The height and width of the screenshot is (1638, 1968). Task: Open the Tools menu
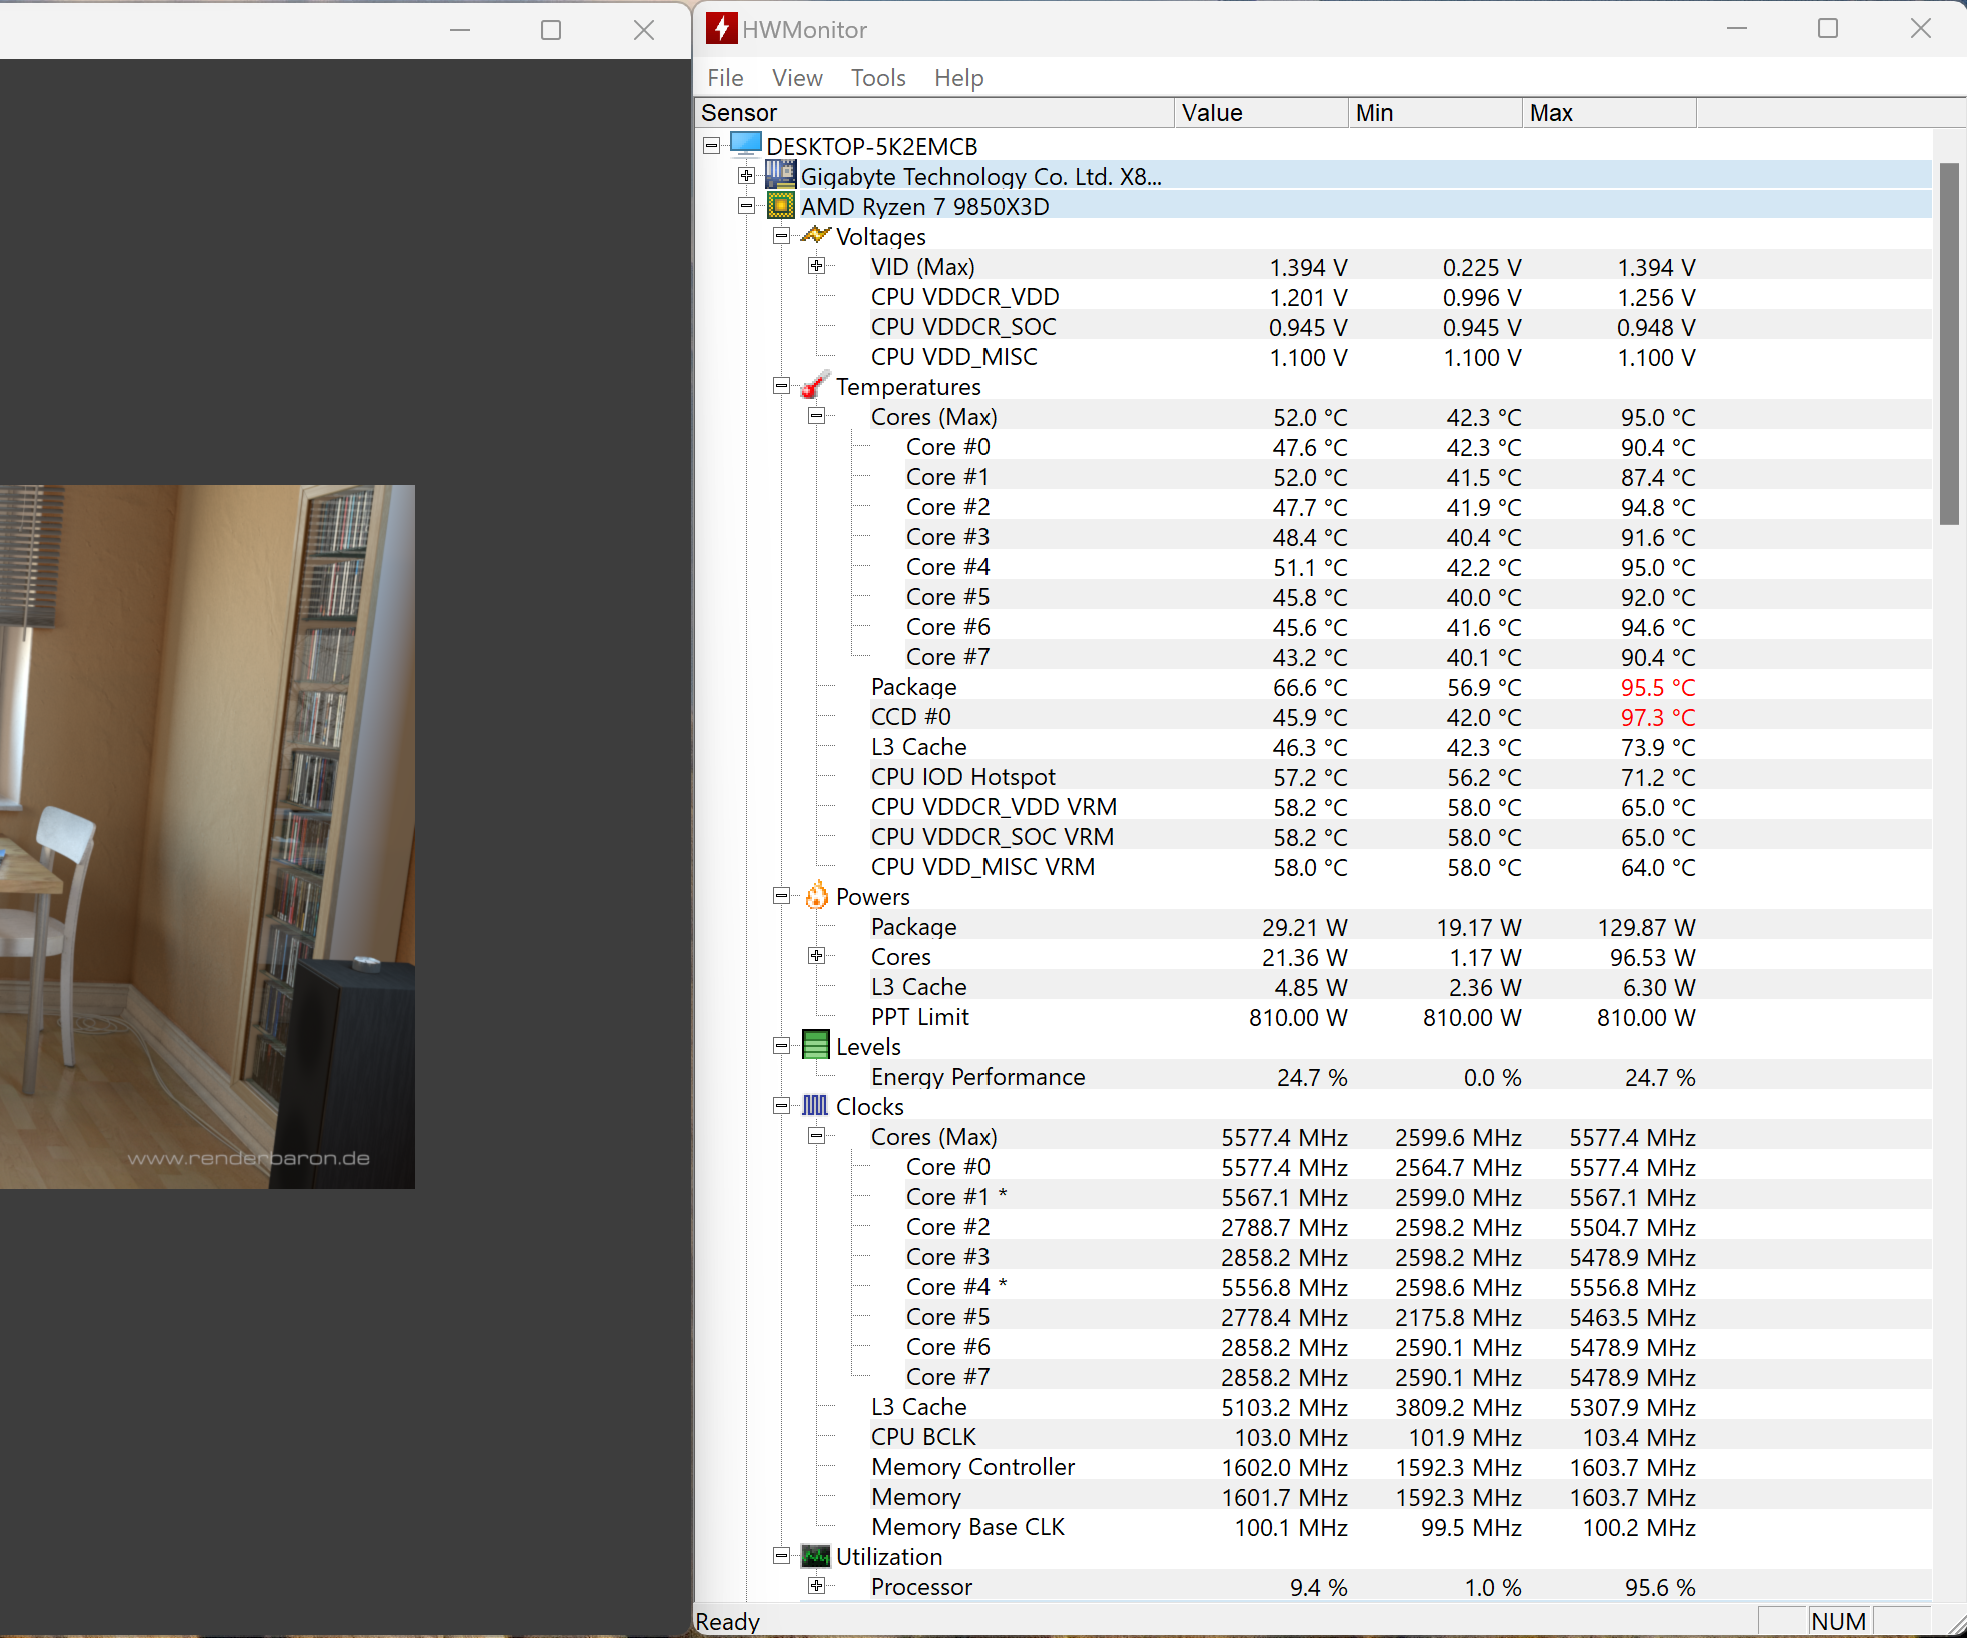(877, 78)
